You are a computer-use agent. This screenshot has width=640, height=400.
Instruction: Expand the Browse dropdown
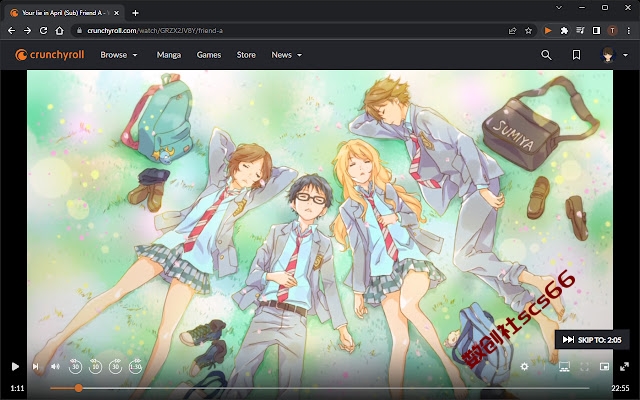[x=119, y=55]
